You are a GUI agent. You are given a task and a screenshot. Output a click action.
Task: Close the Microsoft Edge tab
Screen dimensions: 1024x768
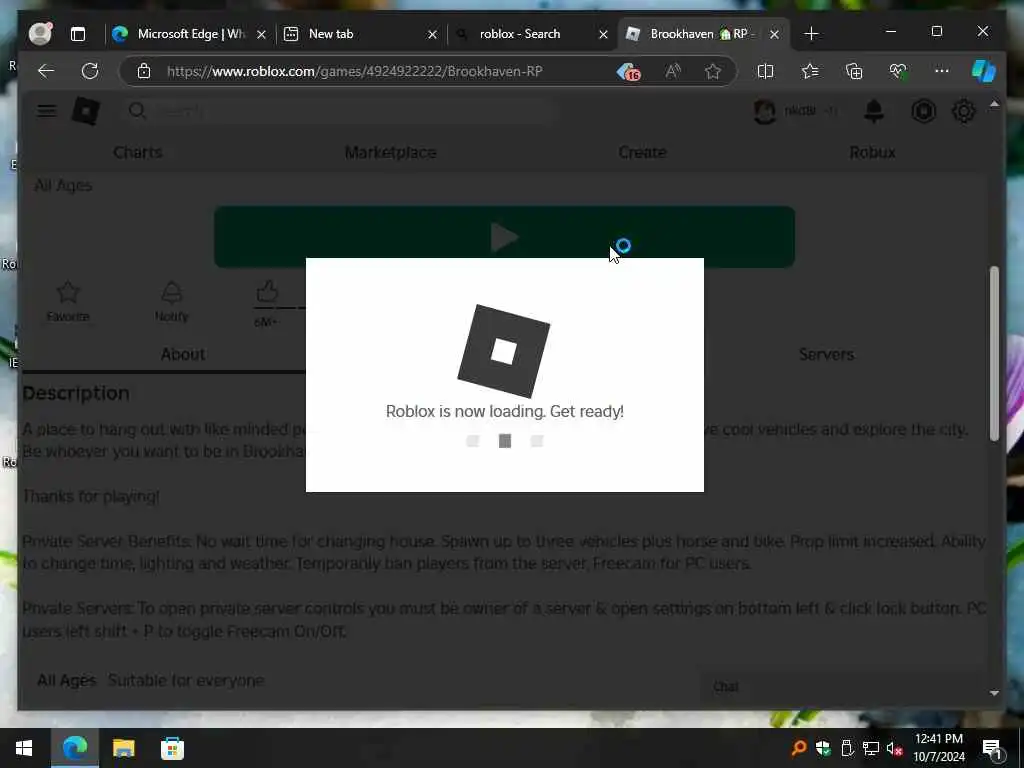[x=261, y=35]
